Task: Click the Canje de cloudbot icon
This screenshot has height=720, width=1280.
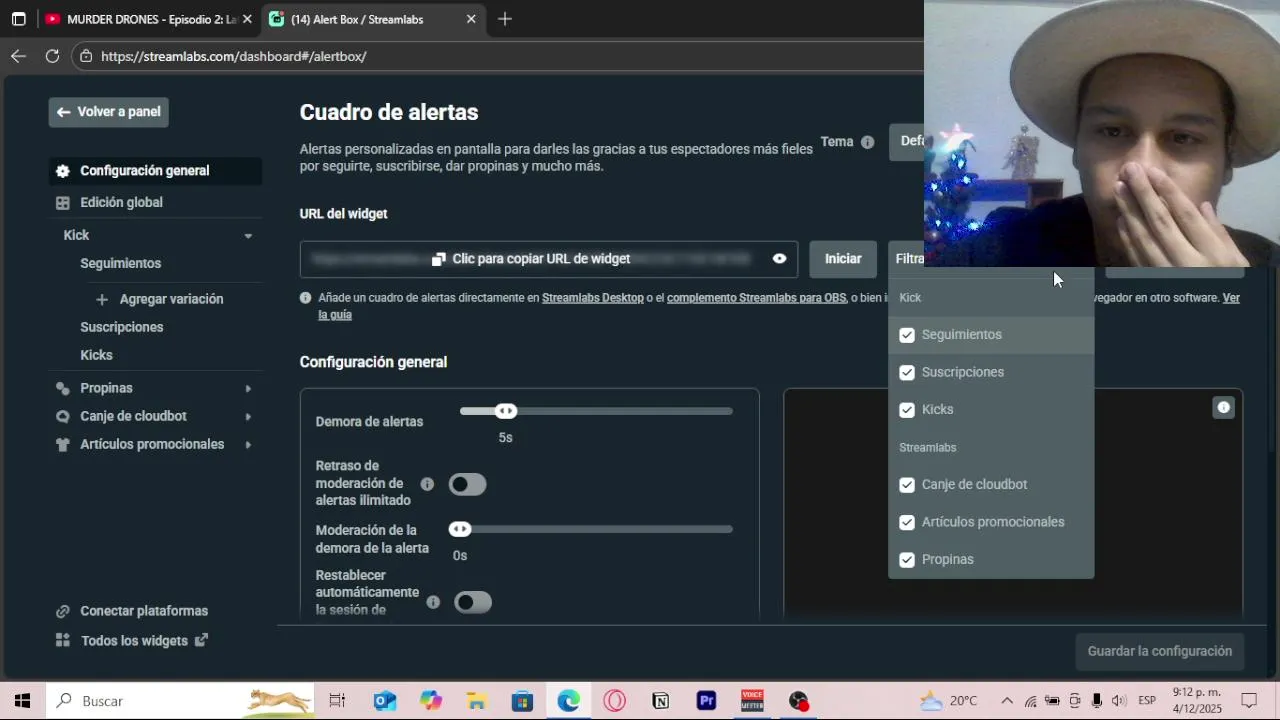Action: [x=63, y=416]
